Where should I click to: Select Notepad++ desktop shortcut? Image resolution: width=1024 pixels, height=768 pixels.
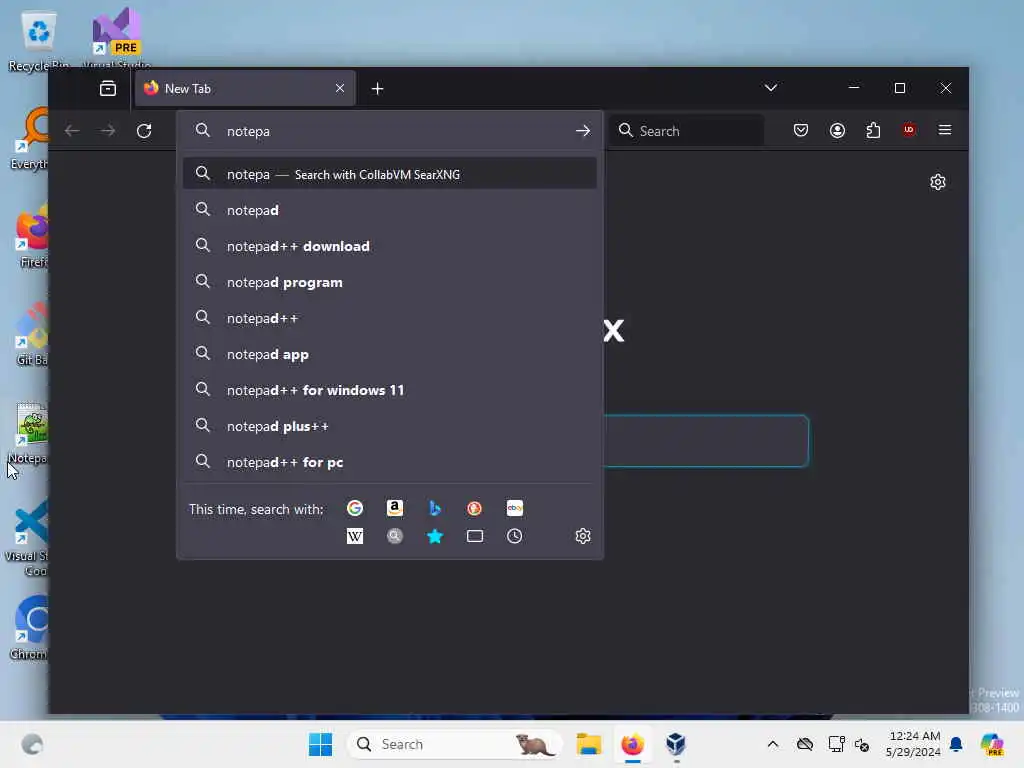point(29,434)
